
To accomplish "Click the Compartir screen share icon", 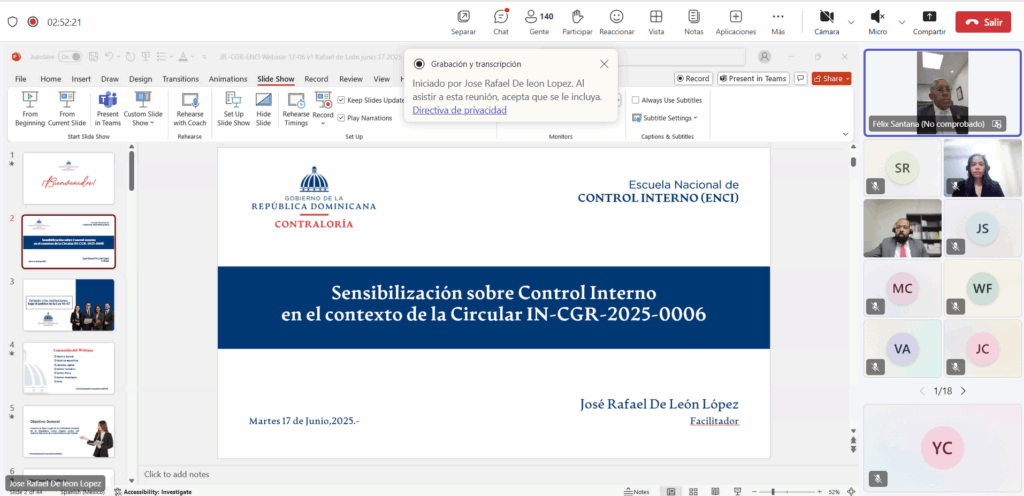I will 929,20.
